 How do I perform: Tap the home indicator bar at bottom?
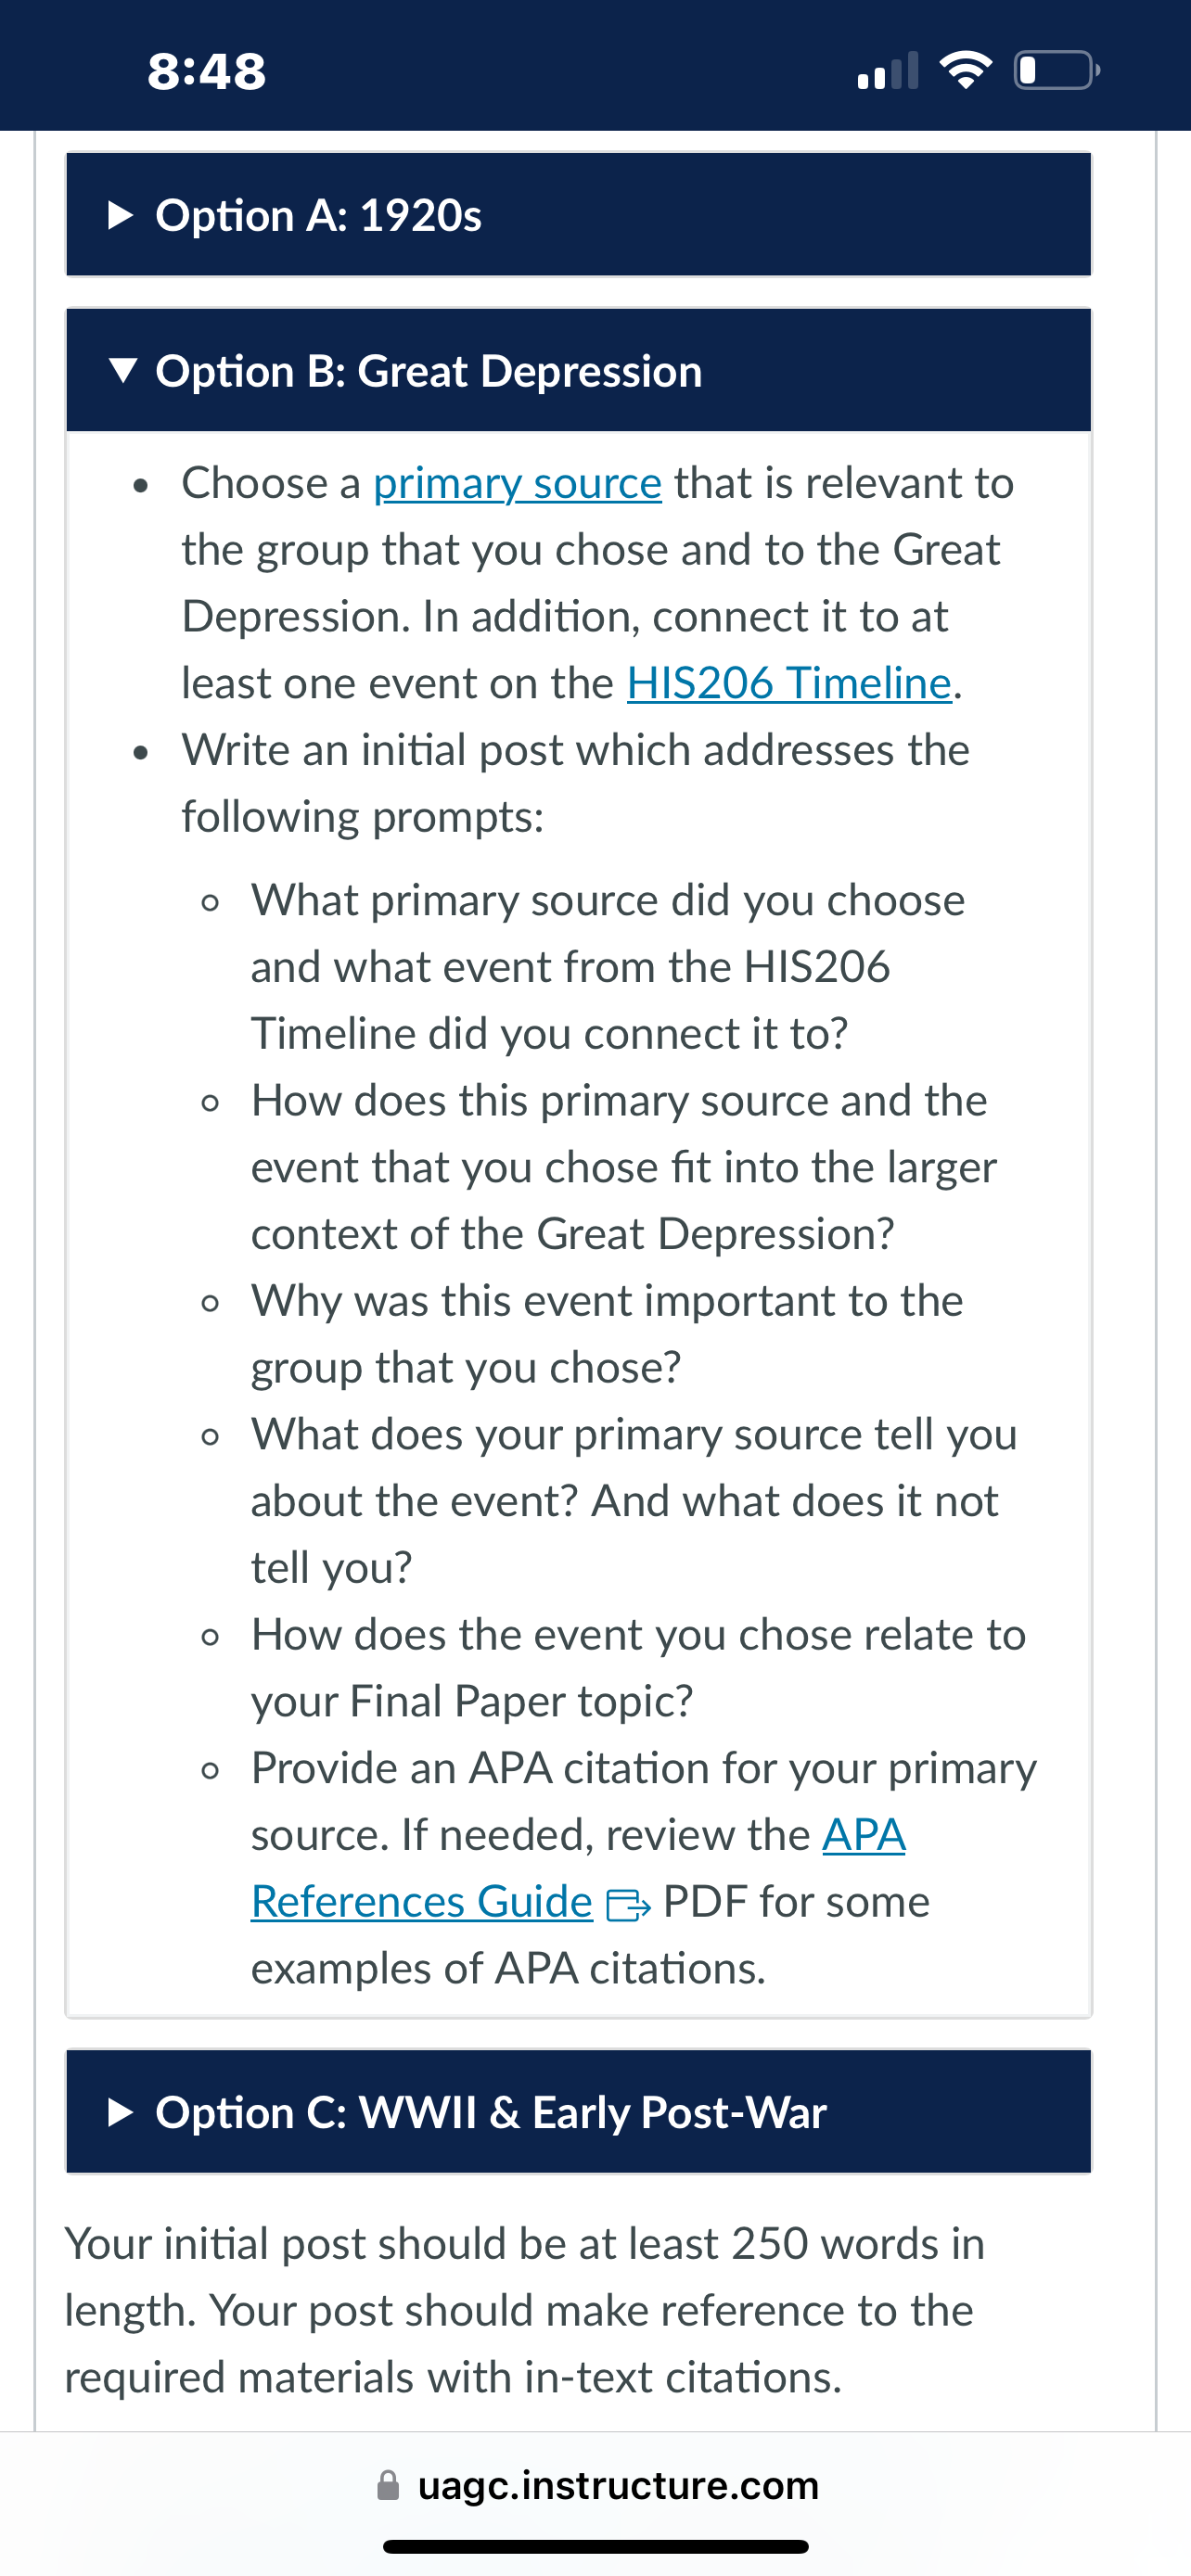tap(596, 2546)
